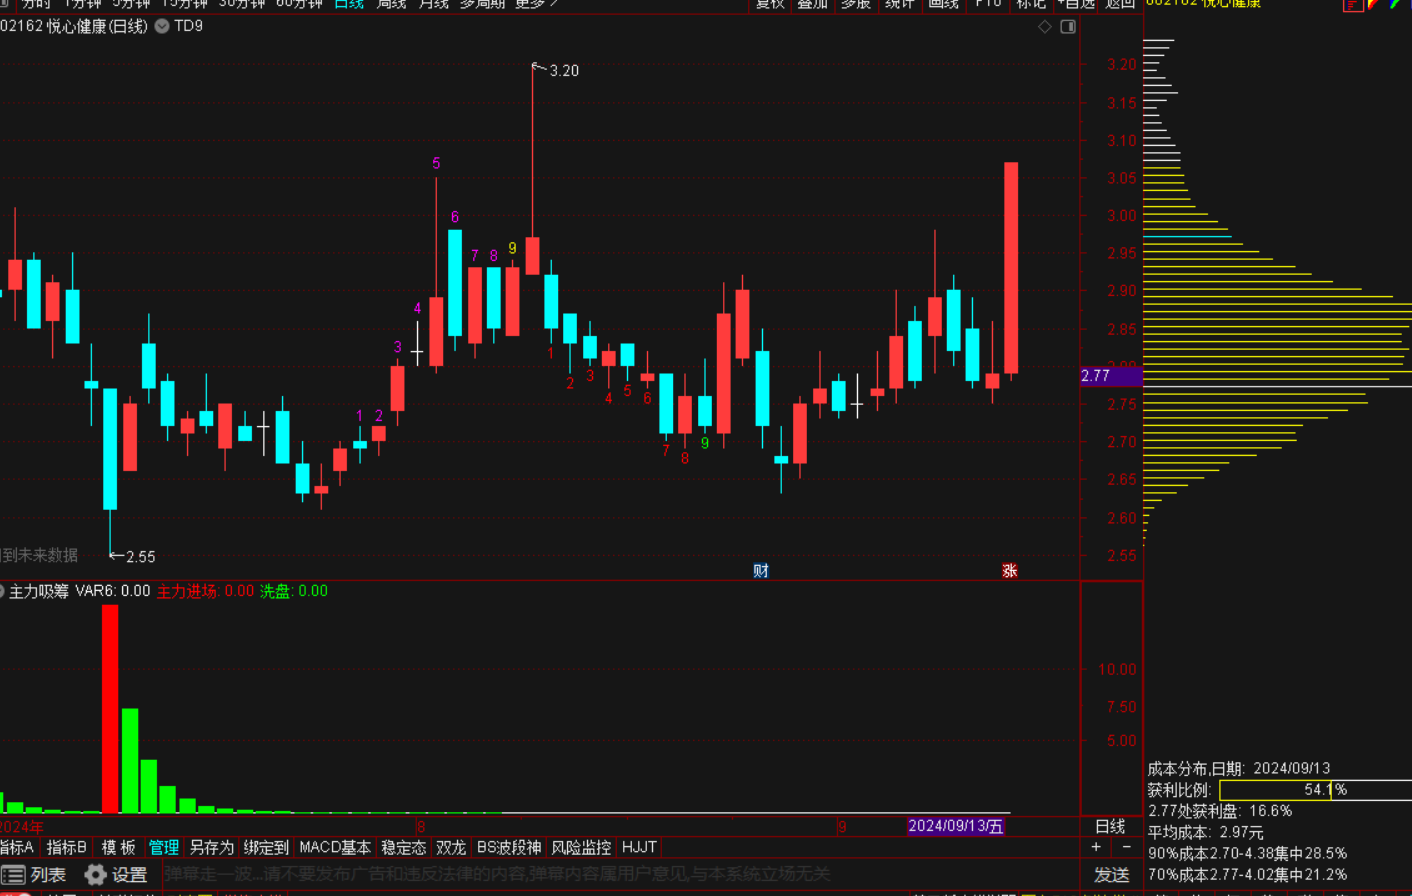The height and width of the screenshot is (896, 1412).
Task: Click the 日线 period label under the price axis
Action: pyautogui.click(x=1110, y=826)
